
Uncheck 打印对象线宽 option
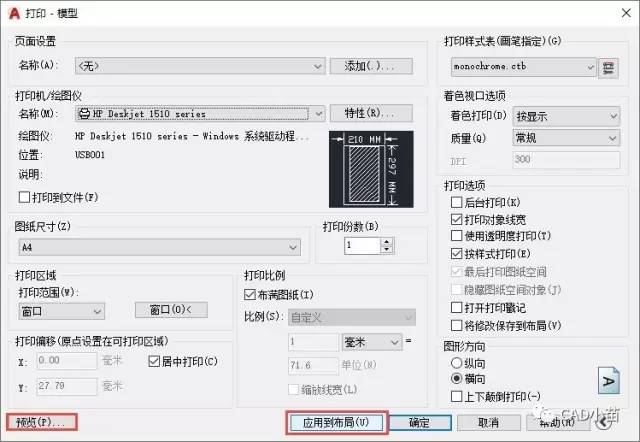pyautogui.click(x=456, y=220)
